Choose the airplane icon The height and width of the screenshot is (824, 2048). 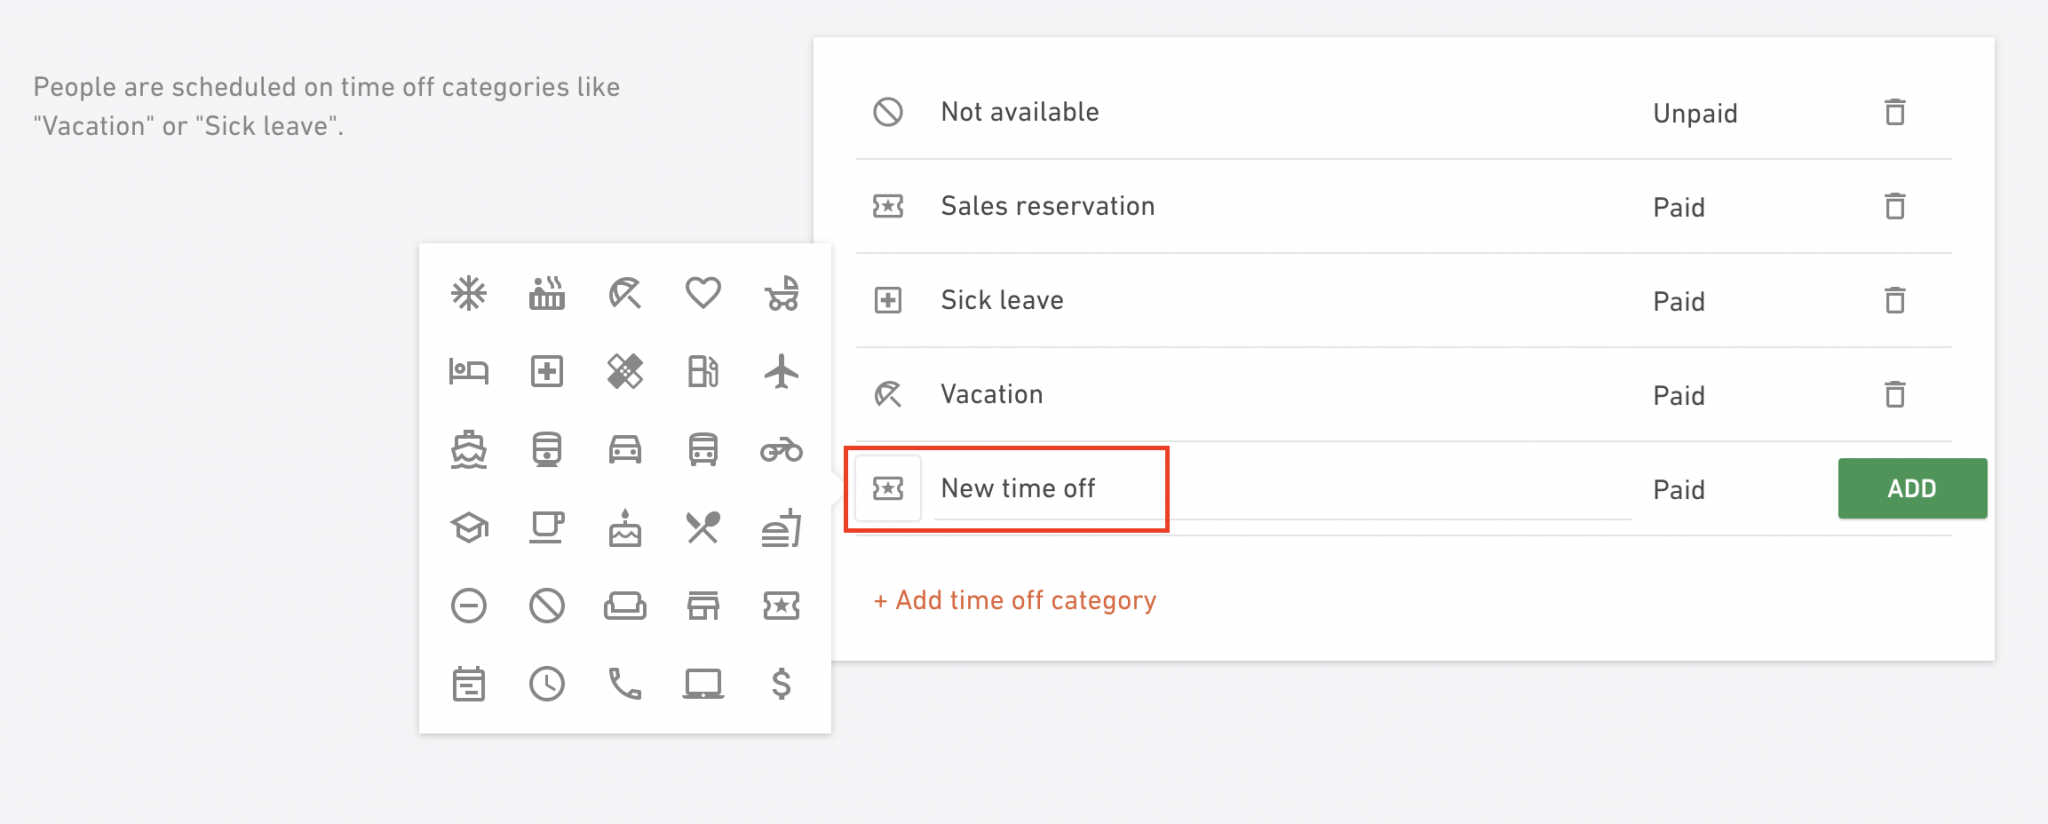[781, 371]
